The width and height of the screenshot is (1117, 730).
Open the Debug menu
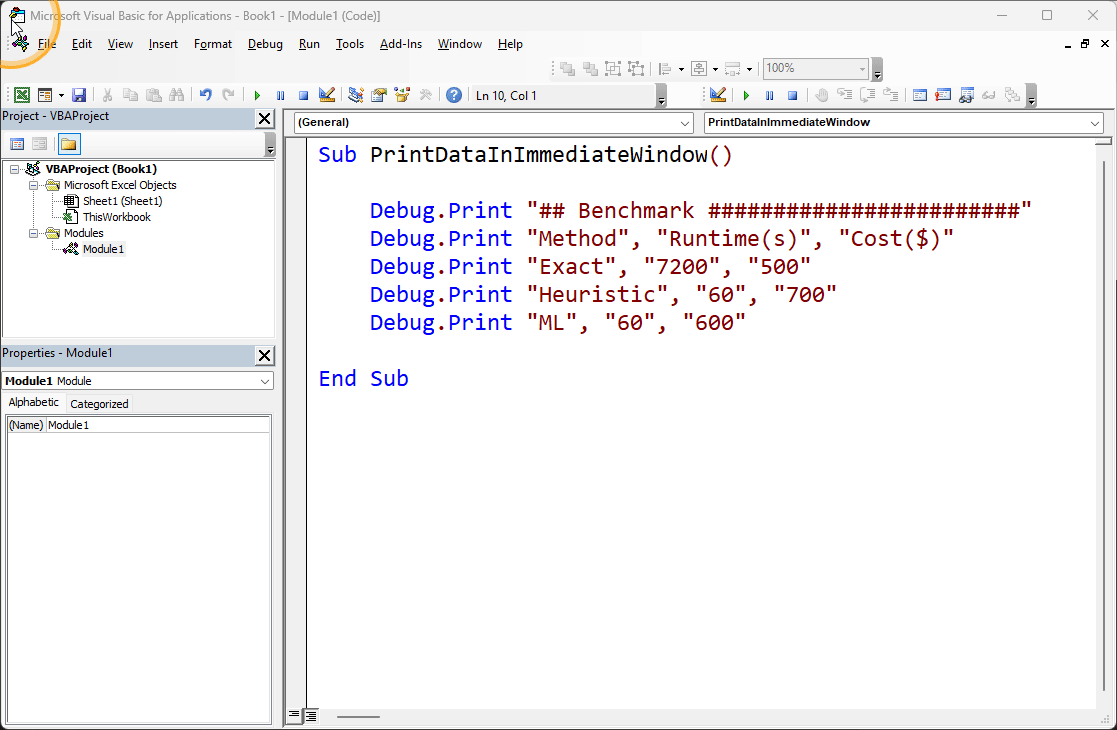pyautogui.click(x=265, y=44)
